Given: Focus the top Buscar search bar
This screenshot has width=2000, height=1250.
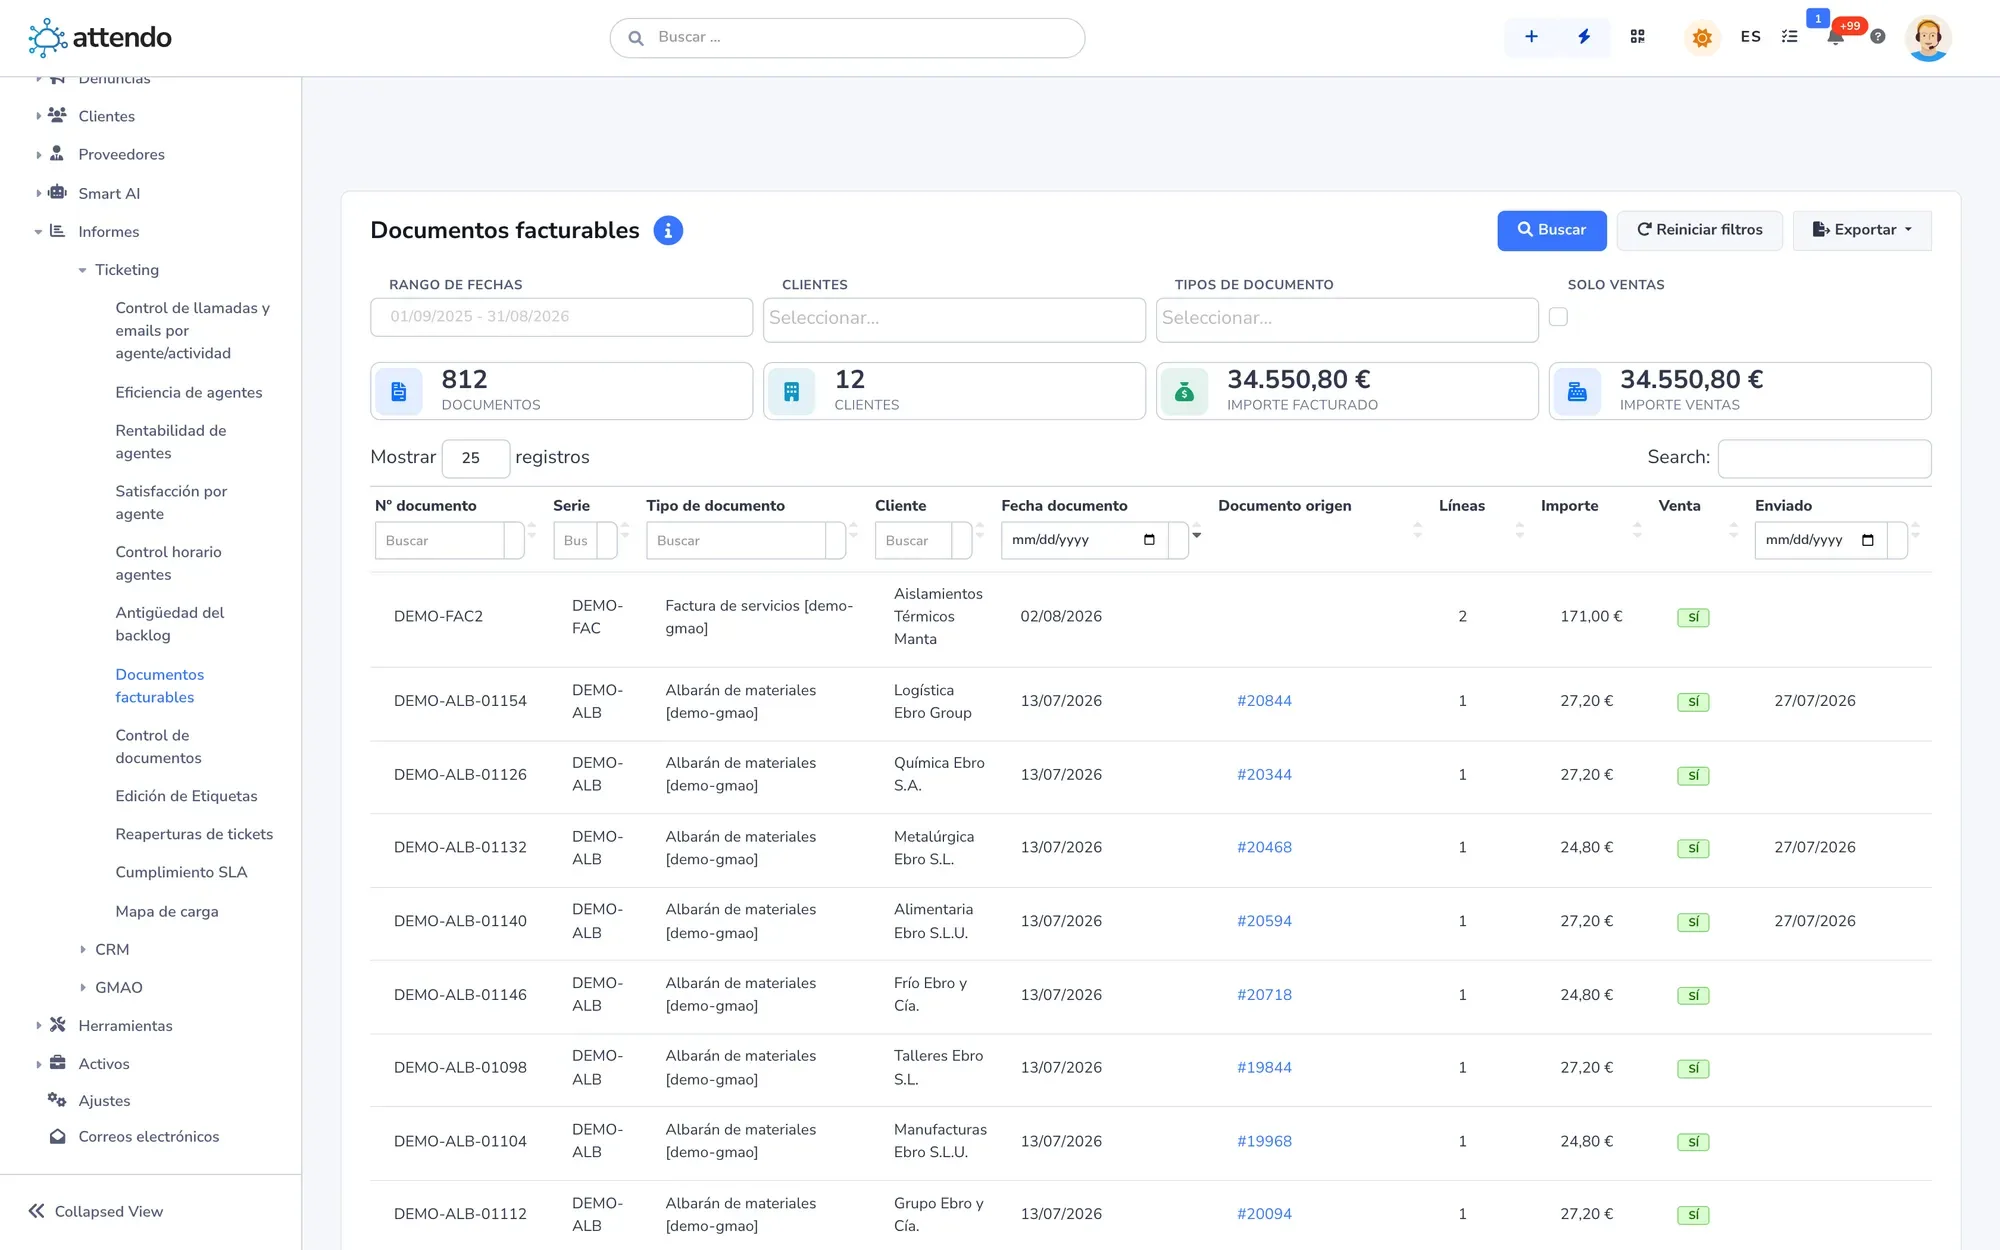Looking at the screenshot, I should [x=847, y=38].
